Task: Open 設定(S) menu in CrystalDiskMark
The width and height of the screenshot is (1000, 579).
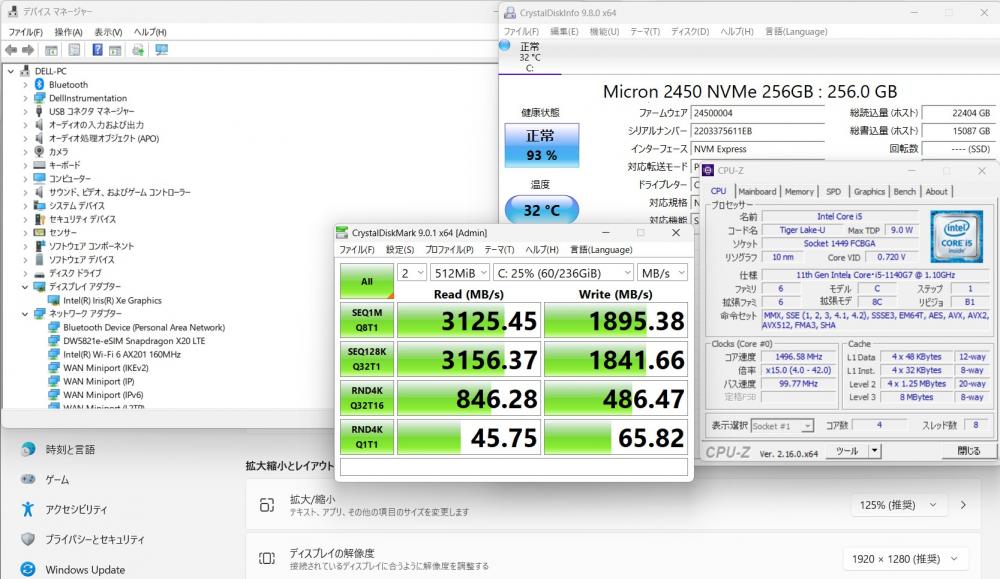Action: [400, 250]
